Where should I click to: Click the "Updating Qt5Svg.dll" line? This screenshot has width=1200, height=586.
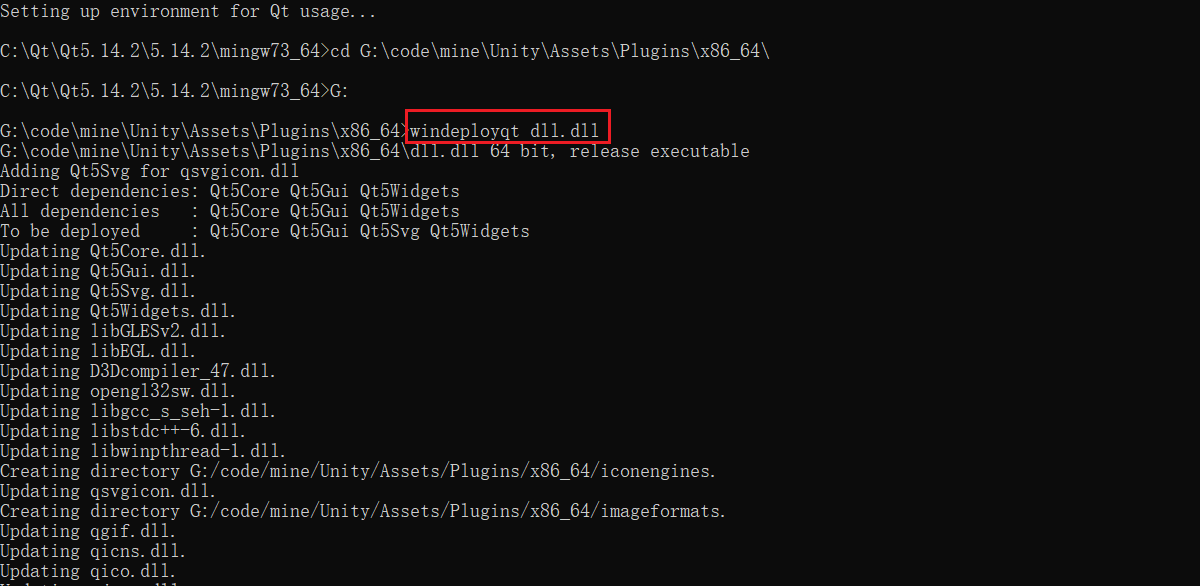click(98, 291)
